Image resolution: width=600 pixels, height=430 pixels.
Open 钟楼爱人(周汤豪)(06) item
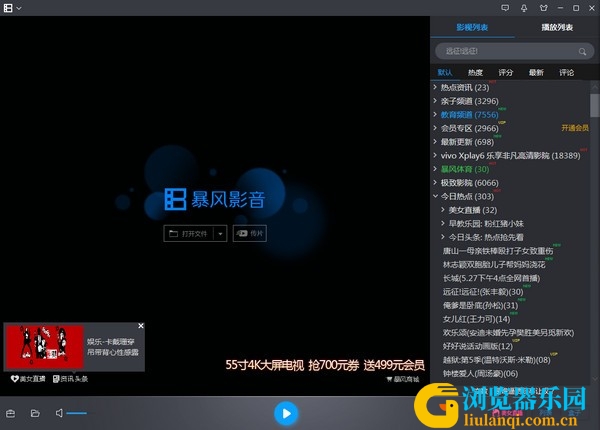pyautogui.click(x=480, y=373)
